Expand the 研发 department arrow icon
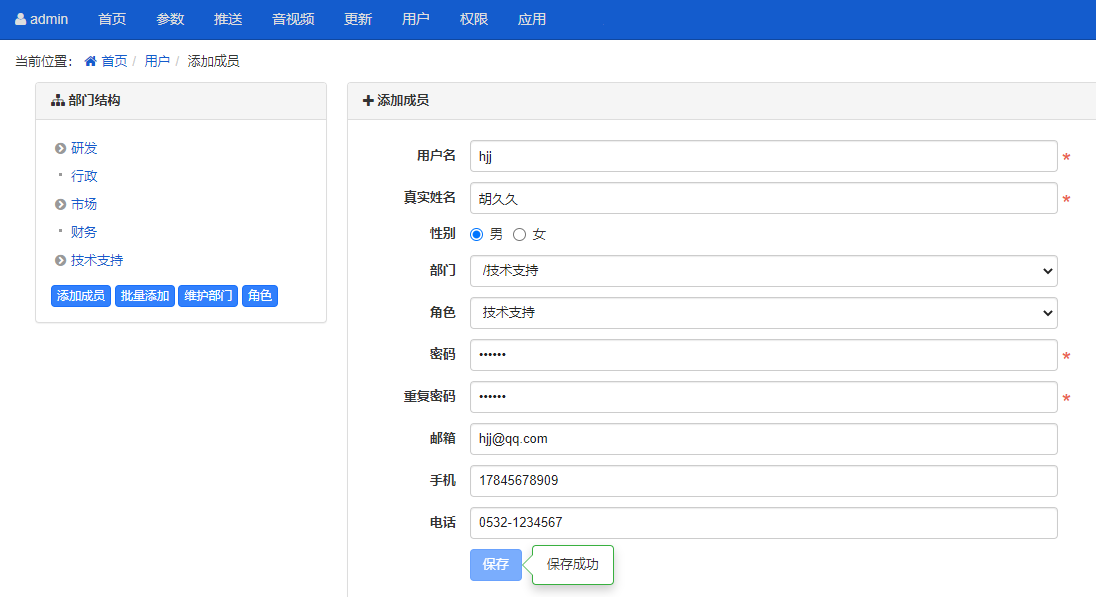 click(x=60, y=148)
